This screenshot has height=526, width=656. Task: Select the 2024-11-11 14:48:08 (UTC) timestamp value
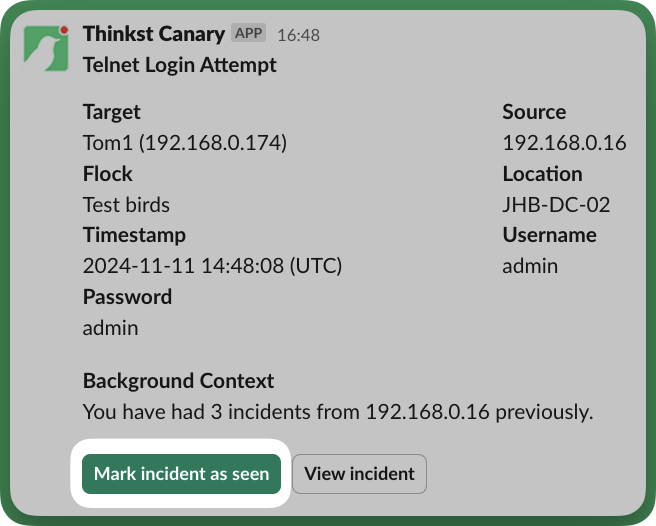(212, 266)
